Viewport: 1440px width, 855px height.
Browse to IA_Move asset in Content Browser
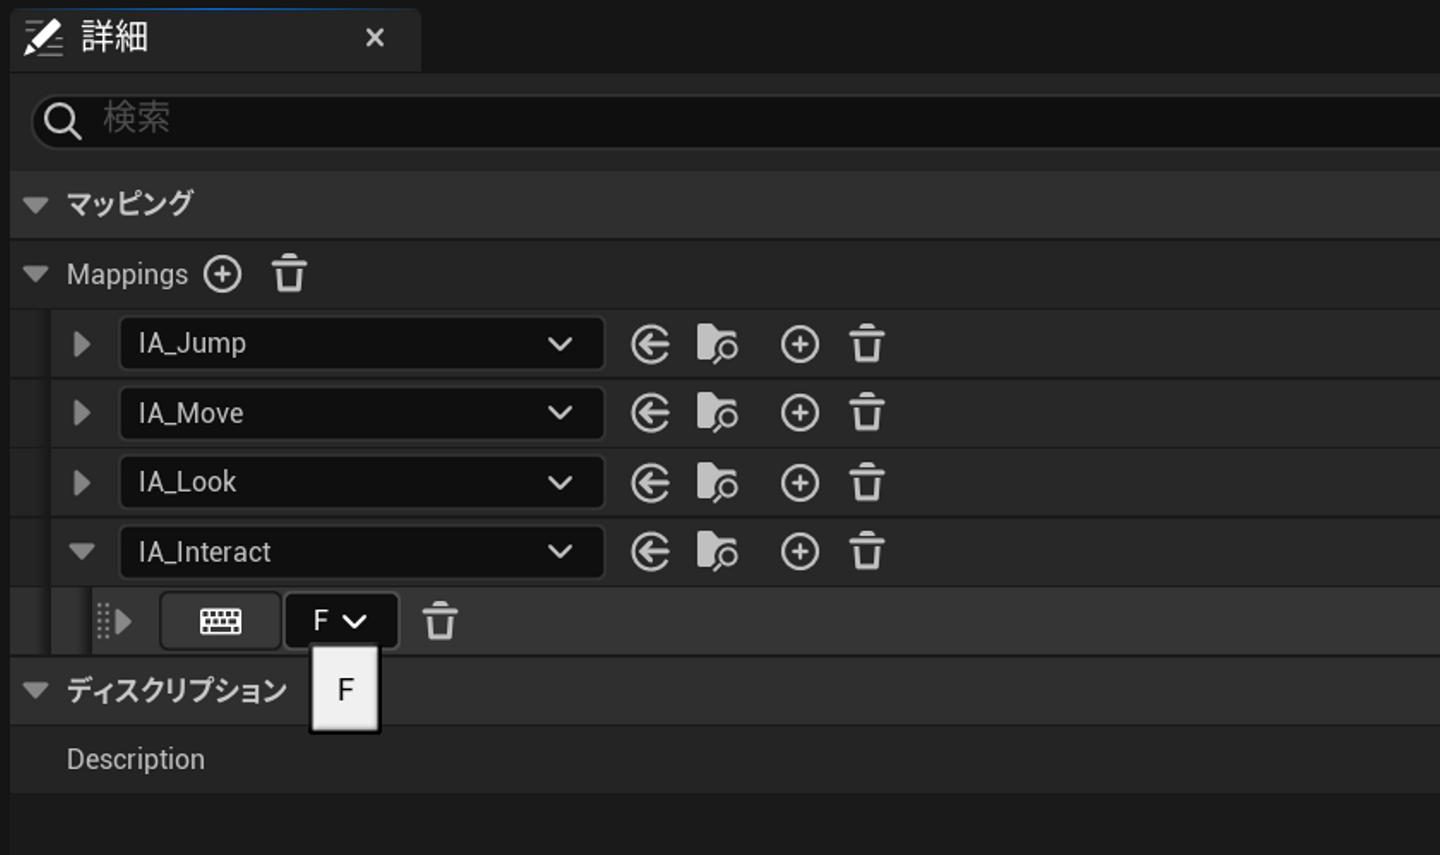tap(717, 413)
